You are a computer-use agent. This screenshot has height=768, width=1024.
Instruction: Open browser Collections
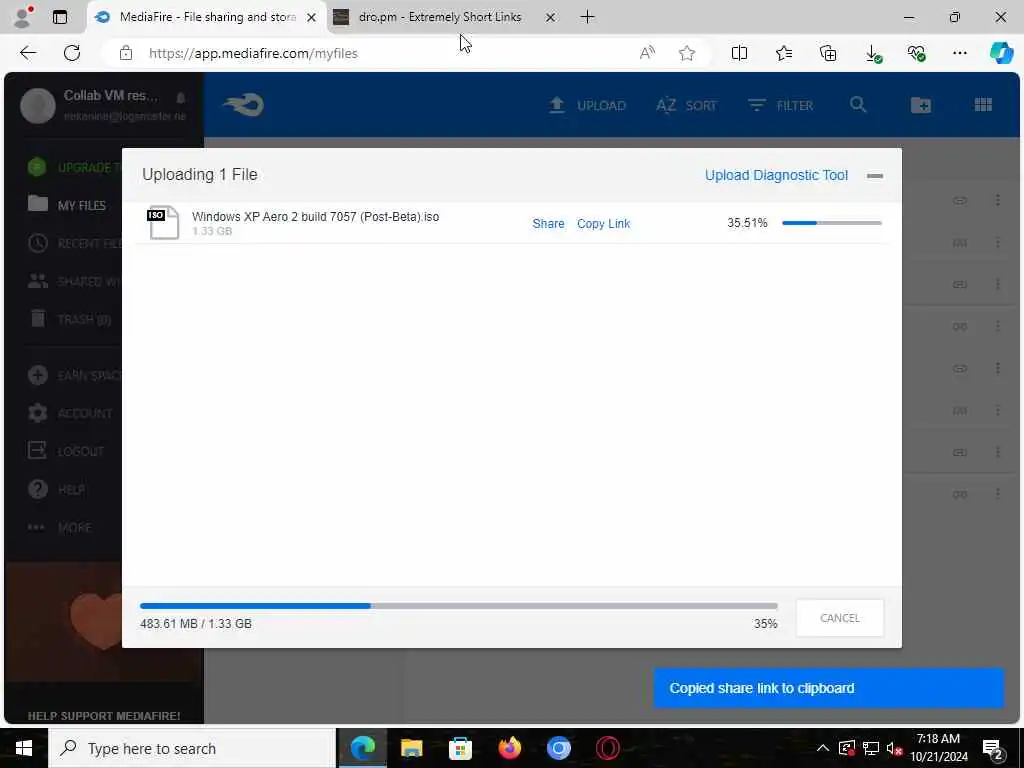827,53
